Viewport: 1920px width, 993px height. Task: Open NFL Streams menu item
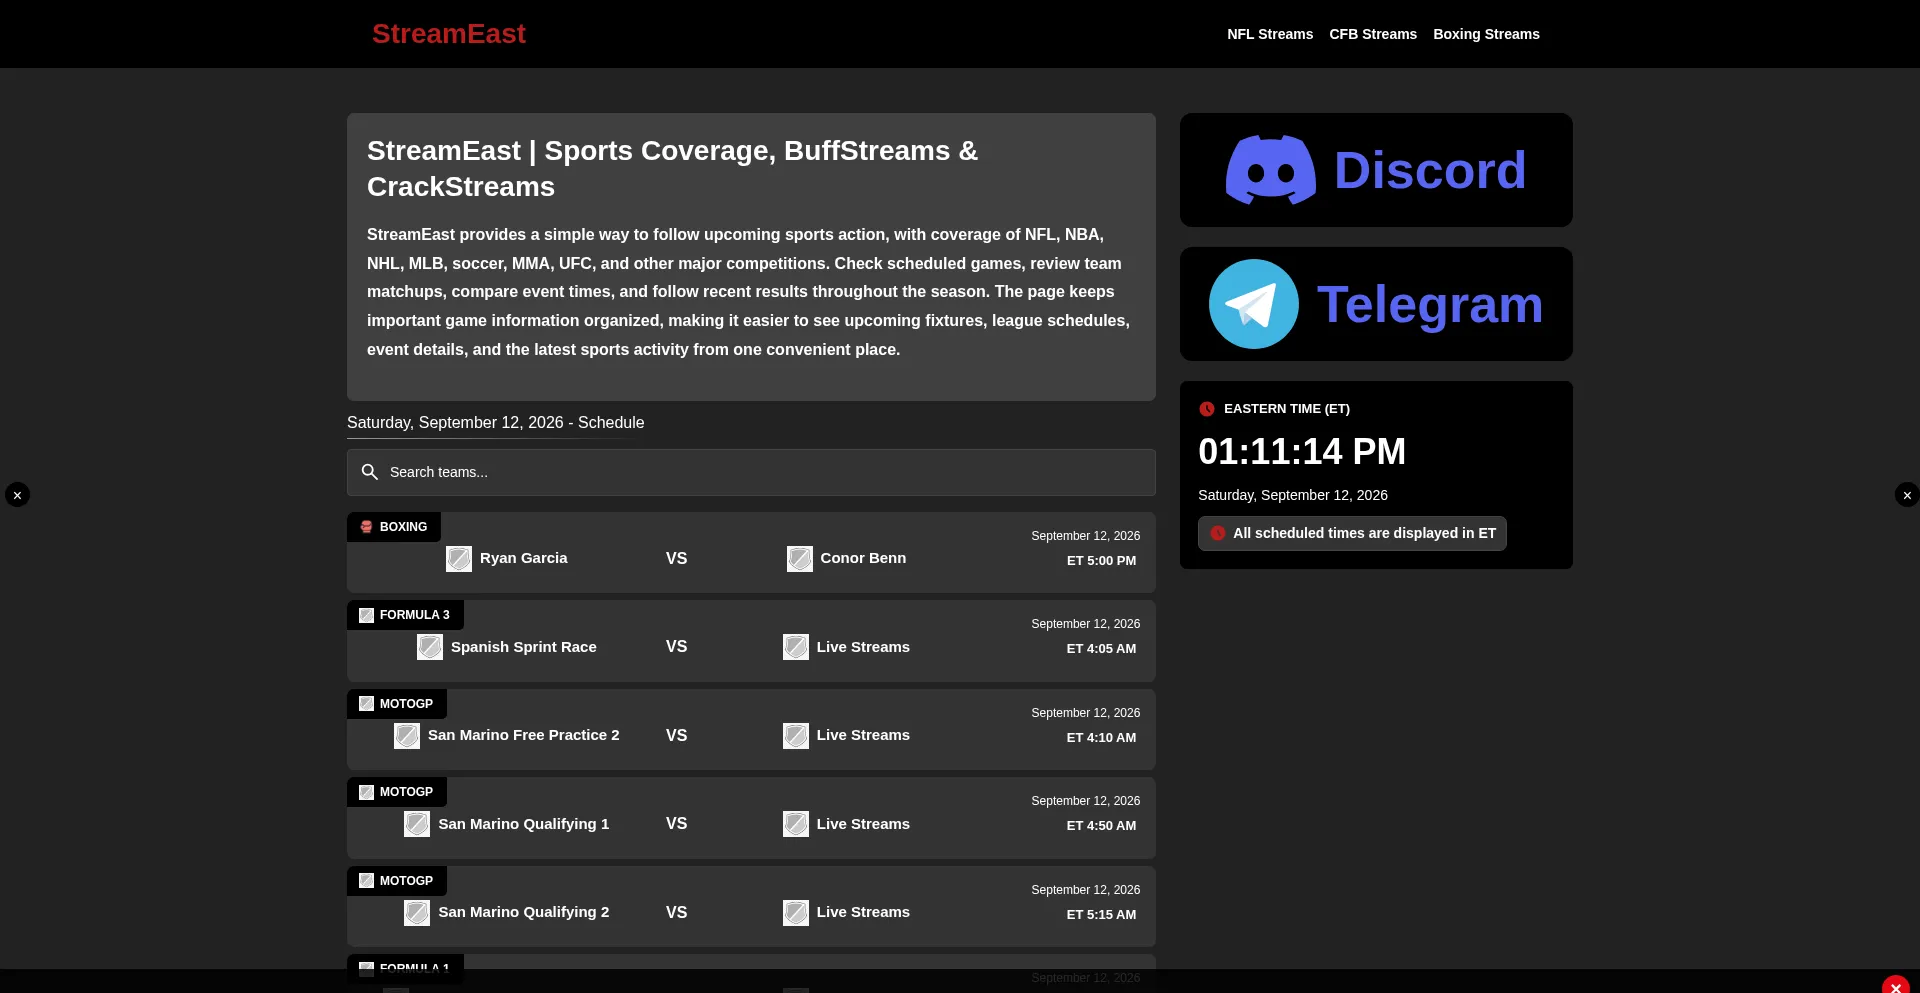pyautogui.click(x=1270, y=34)
